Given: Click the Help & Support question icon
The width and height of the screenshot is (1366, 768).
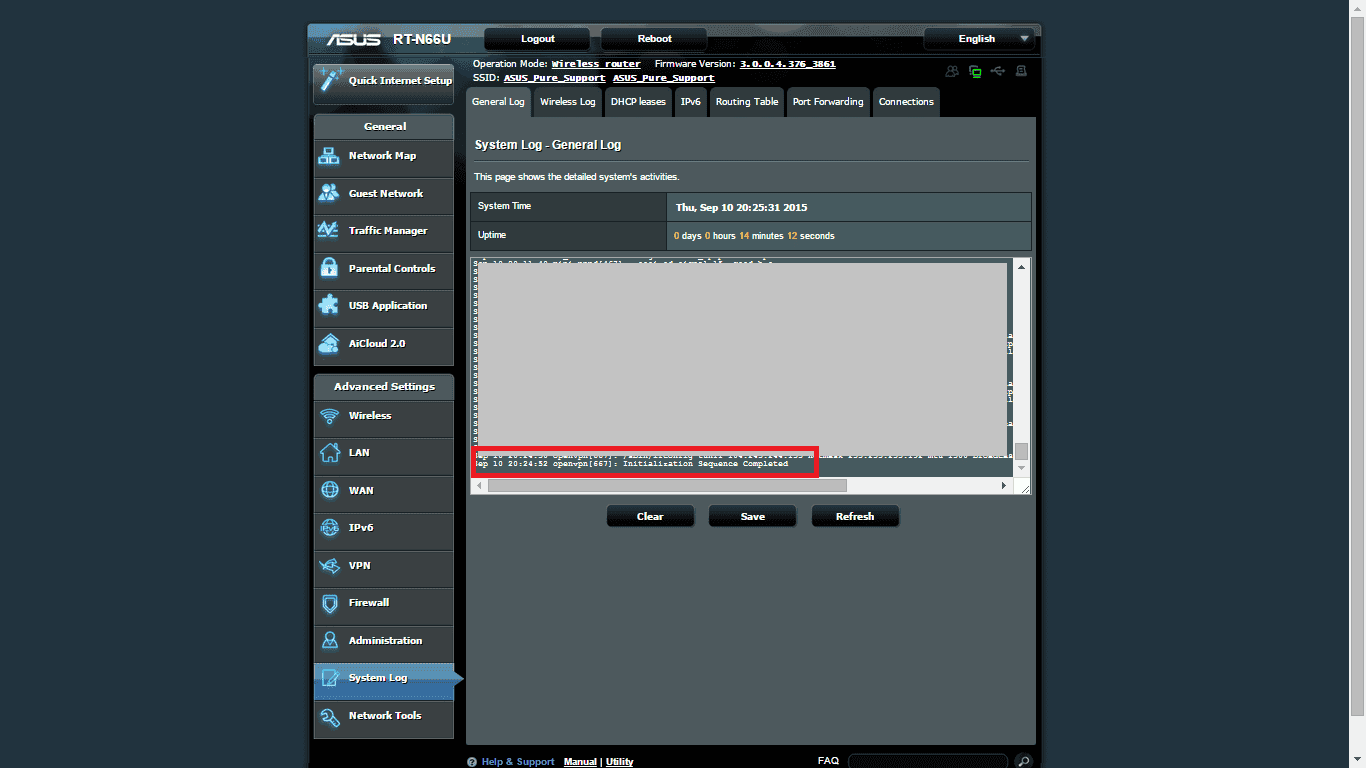Looking at the screenshot, I should (472, 762).
